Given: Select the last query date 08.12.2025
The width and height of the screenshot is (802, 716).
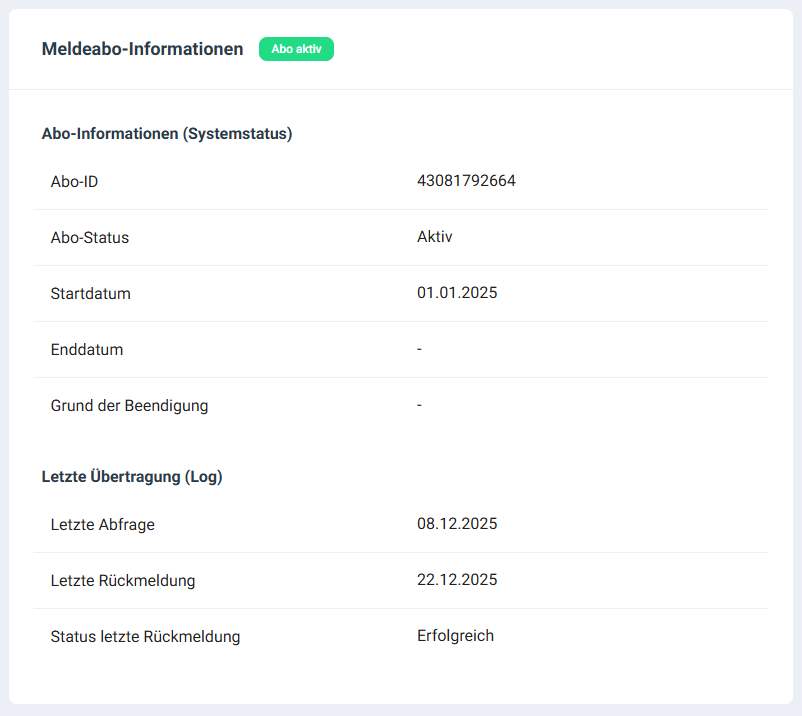Looking at the screenshot, I should [x=457, y=524].
